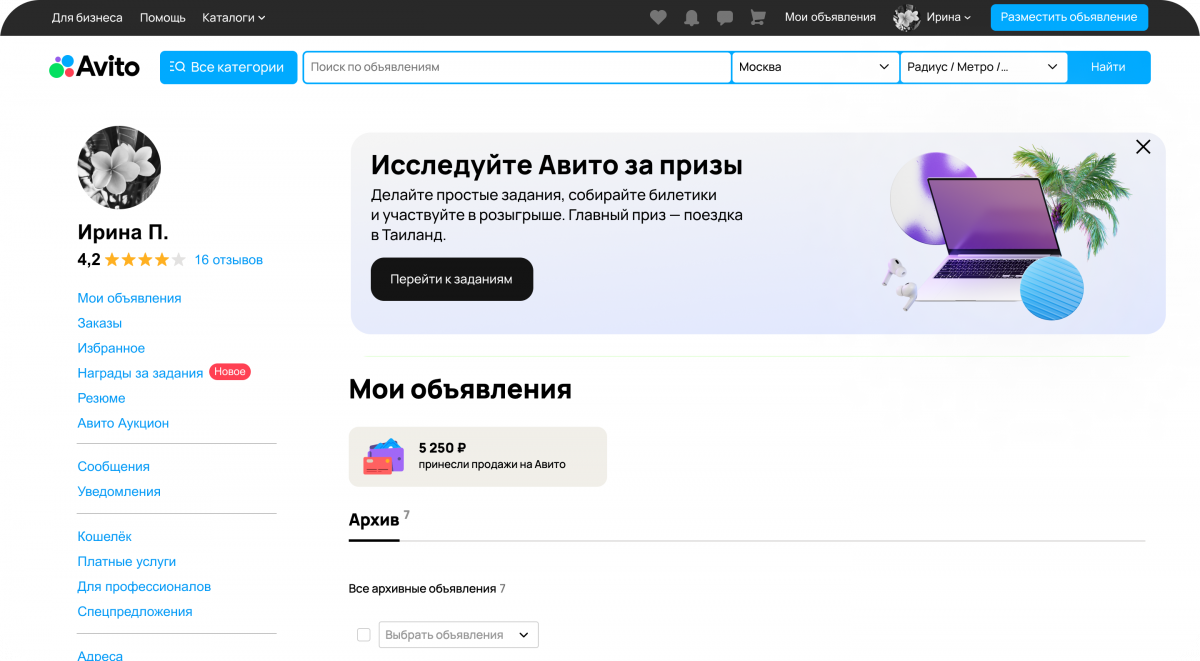This screenshot has height=661, width=1200.
Task: Click large profile photo of Ирина П.
Action: pyautogui.click(x=119, y=167)
